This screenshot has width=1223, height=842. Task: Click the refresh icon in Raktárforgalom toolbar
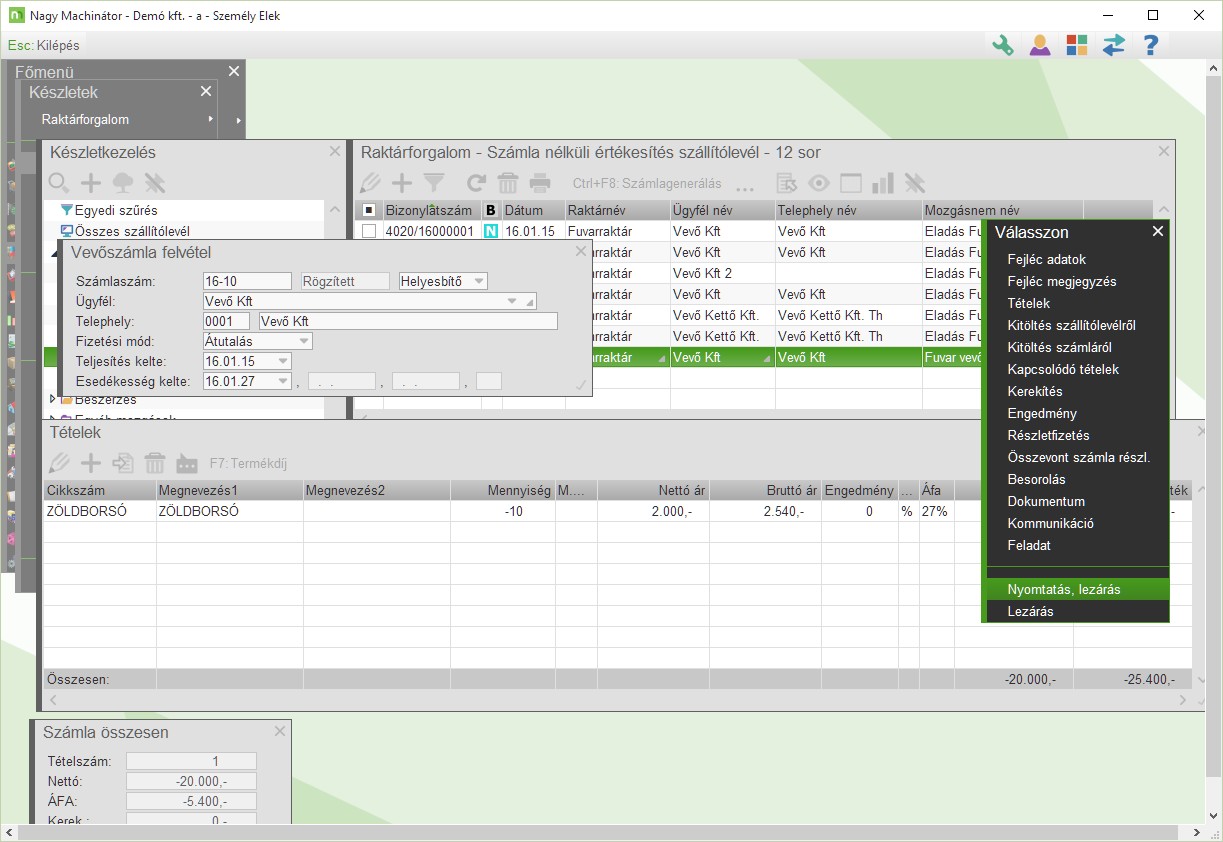[x=476, y=183]
